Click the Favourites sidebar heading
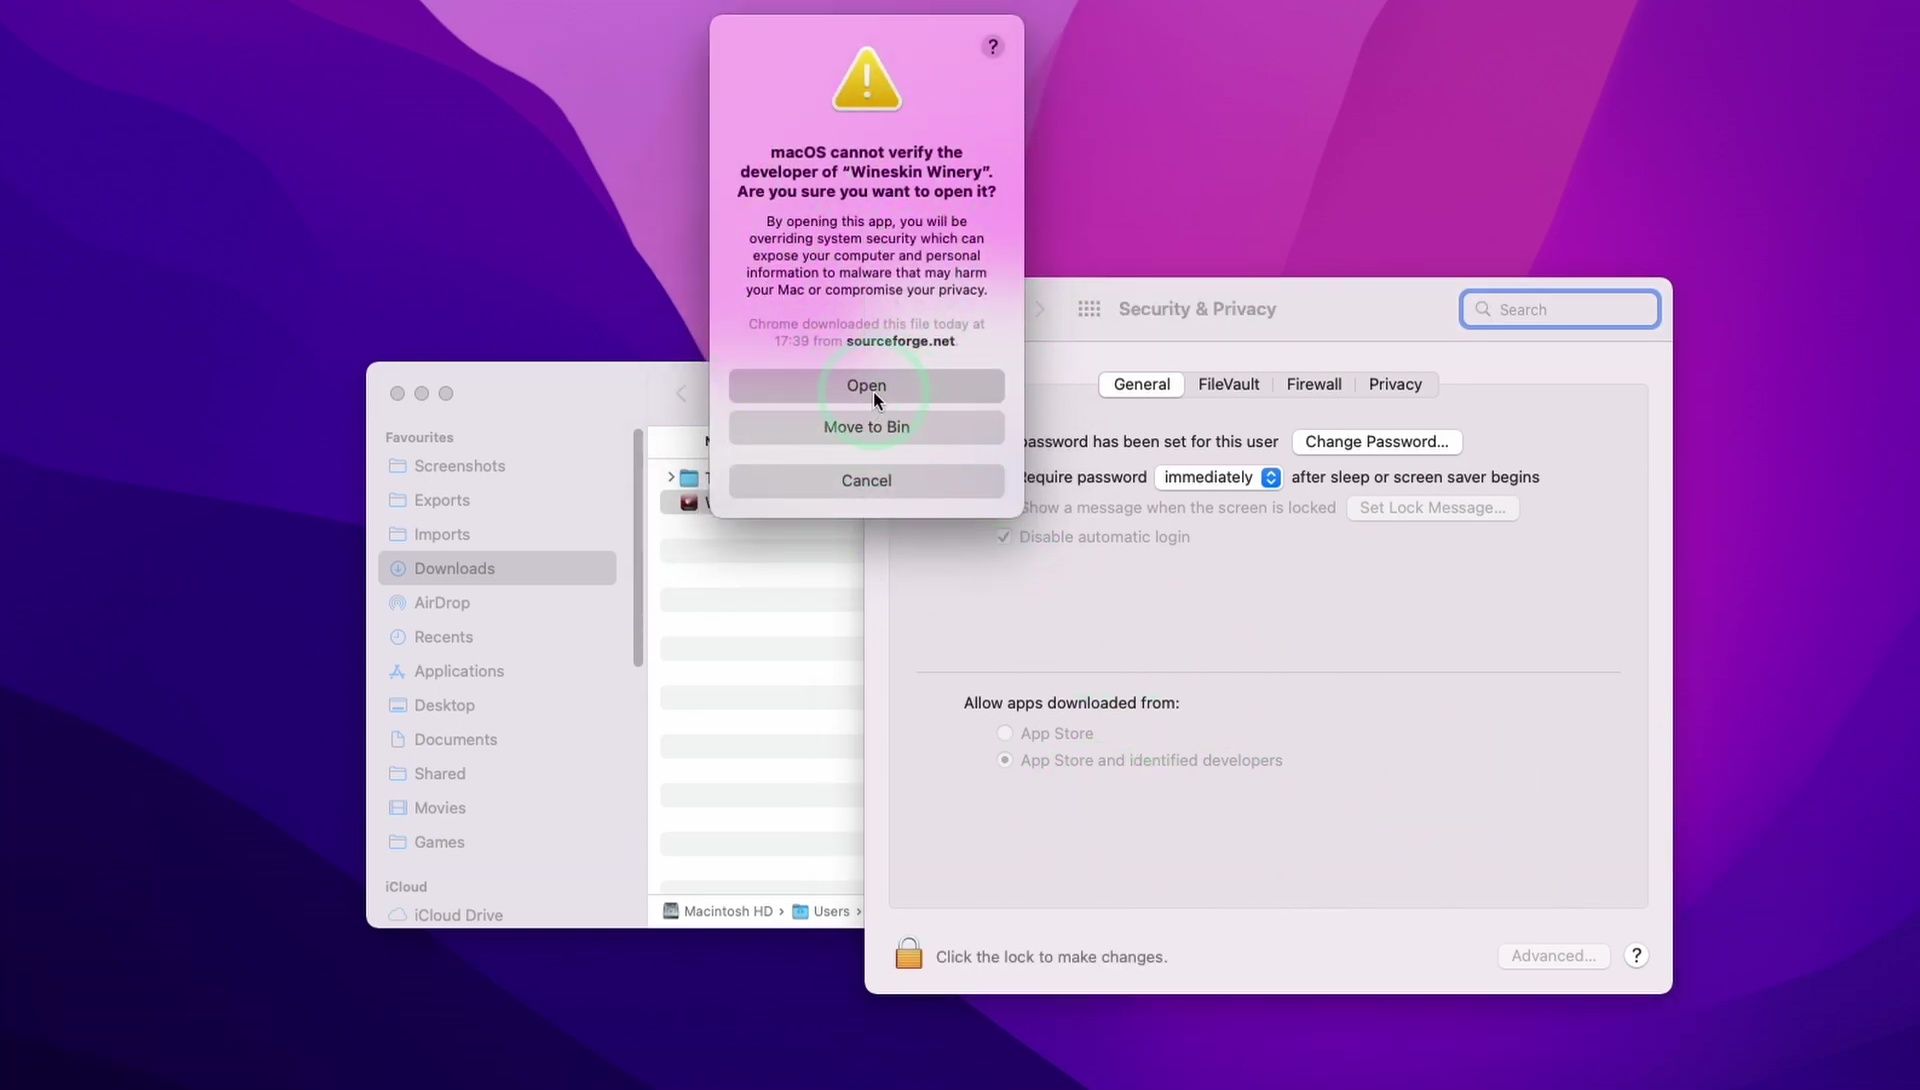1920x1090 pixels. point(419,438)
